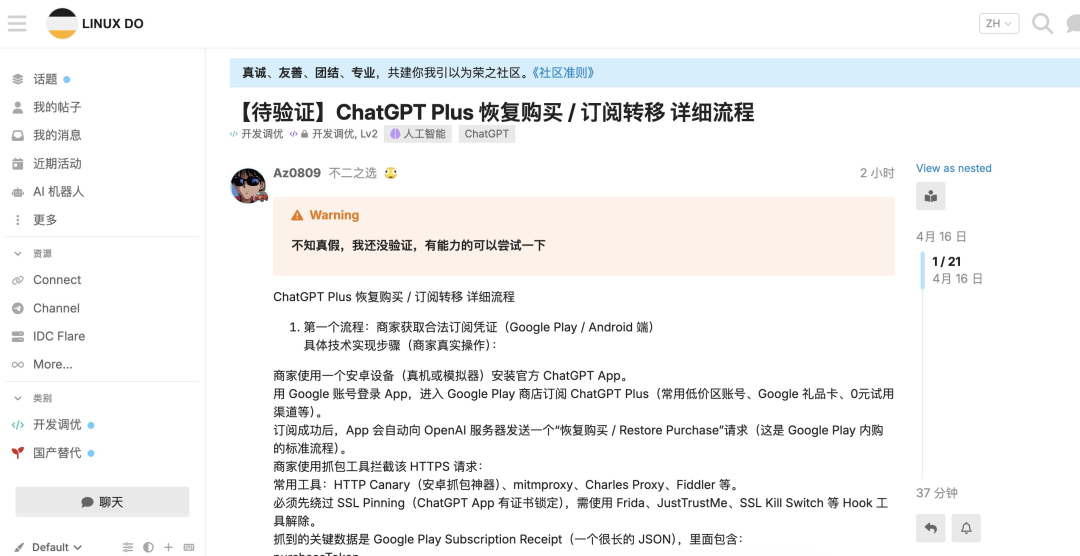Screen dimensions: 1080x556
Task: Click the 聊天 chat button
Action: 102,502
